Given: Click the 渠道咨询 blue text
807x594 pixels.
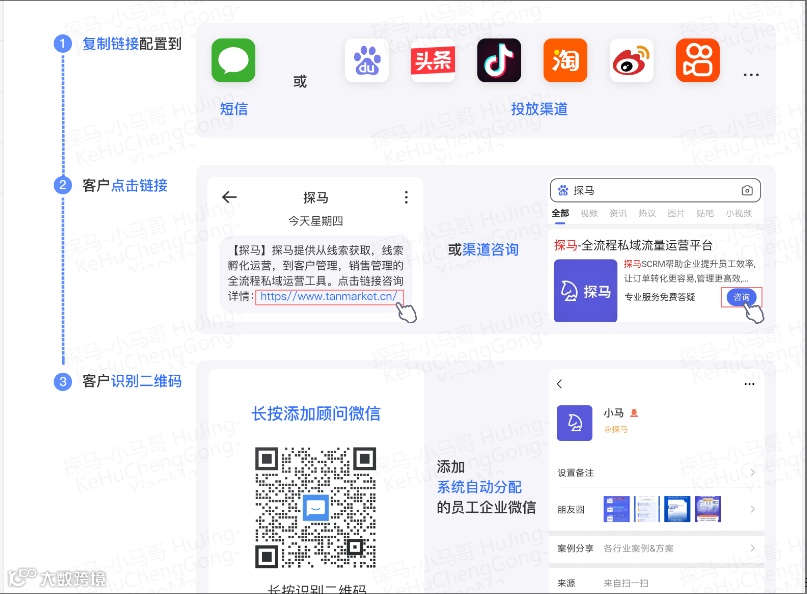Looking at the screenshot, I should (x=490, y=250).
